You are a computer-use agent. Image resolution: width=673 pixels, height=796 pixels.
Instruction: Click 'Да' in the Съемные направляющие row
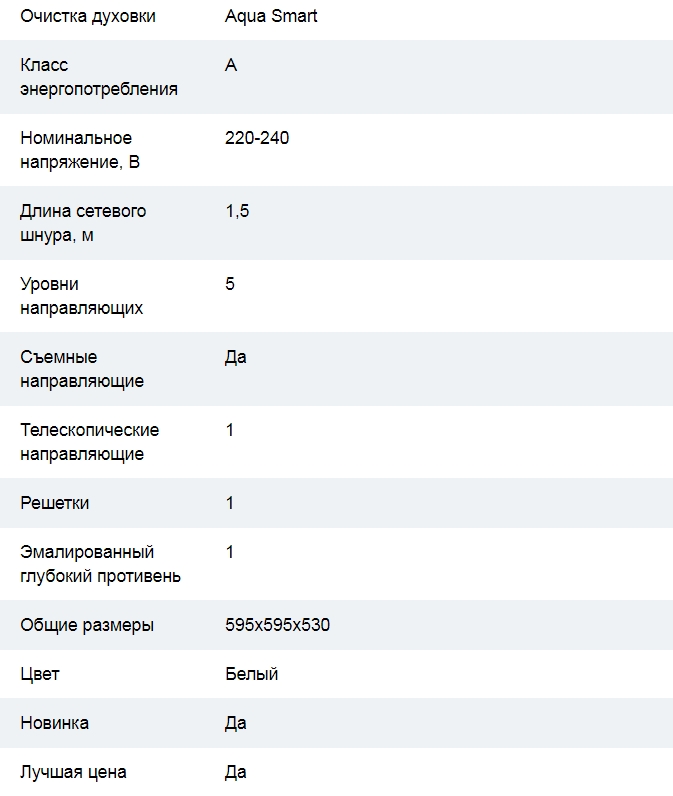(236, 357)
